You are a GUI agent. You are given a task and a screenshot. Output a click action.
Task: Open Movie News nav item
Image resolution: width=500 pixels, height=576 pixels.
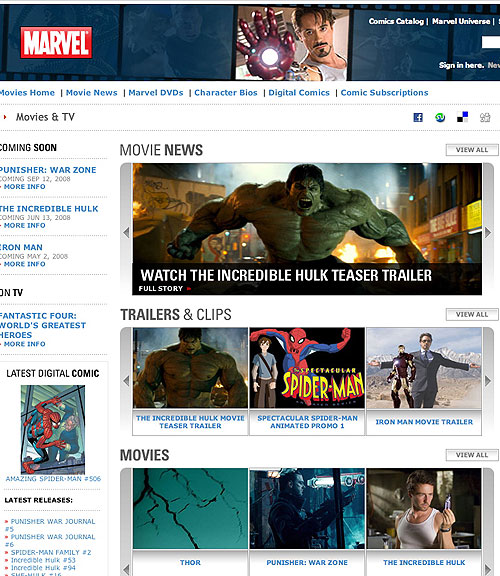tap(91, 93)
